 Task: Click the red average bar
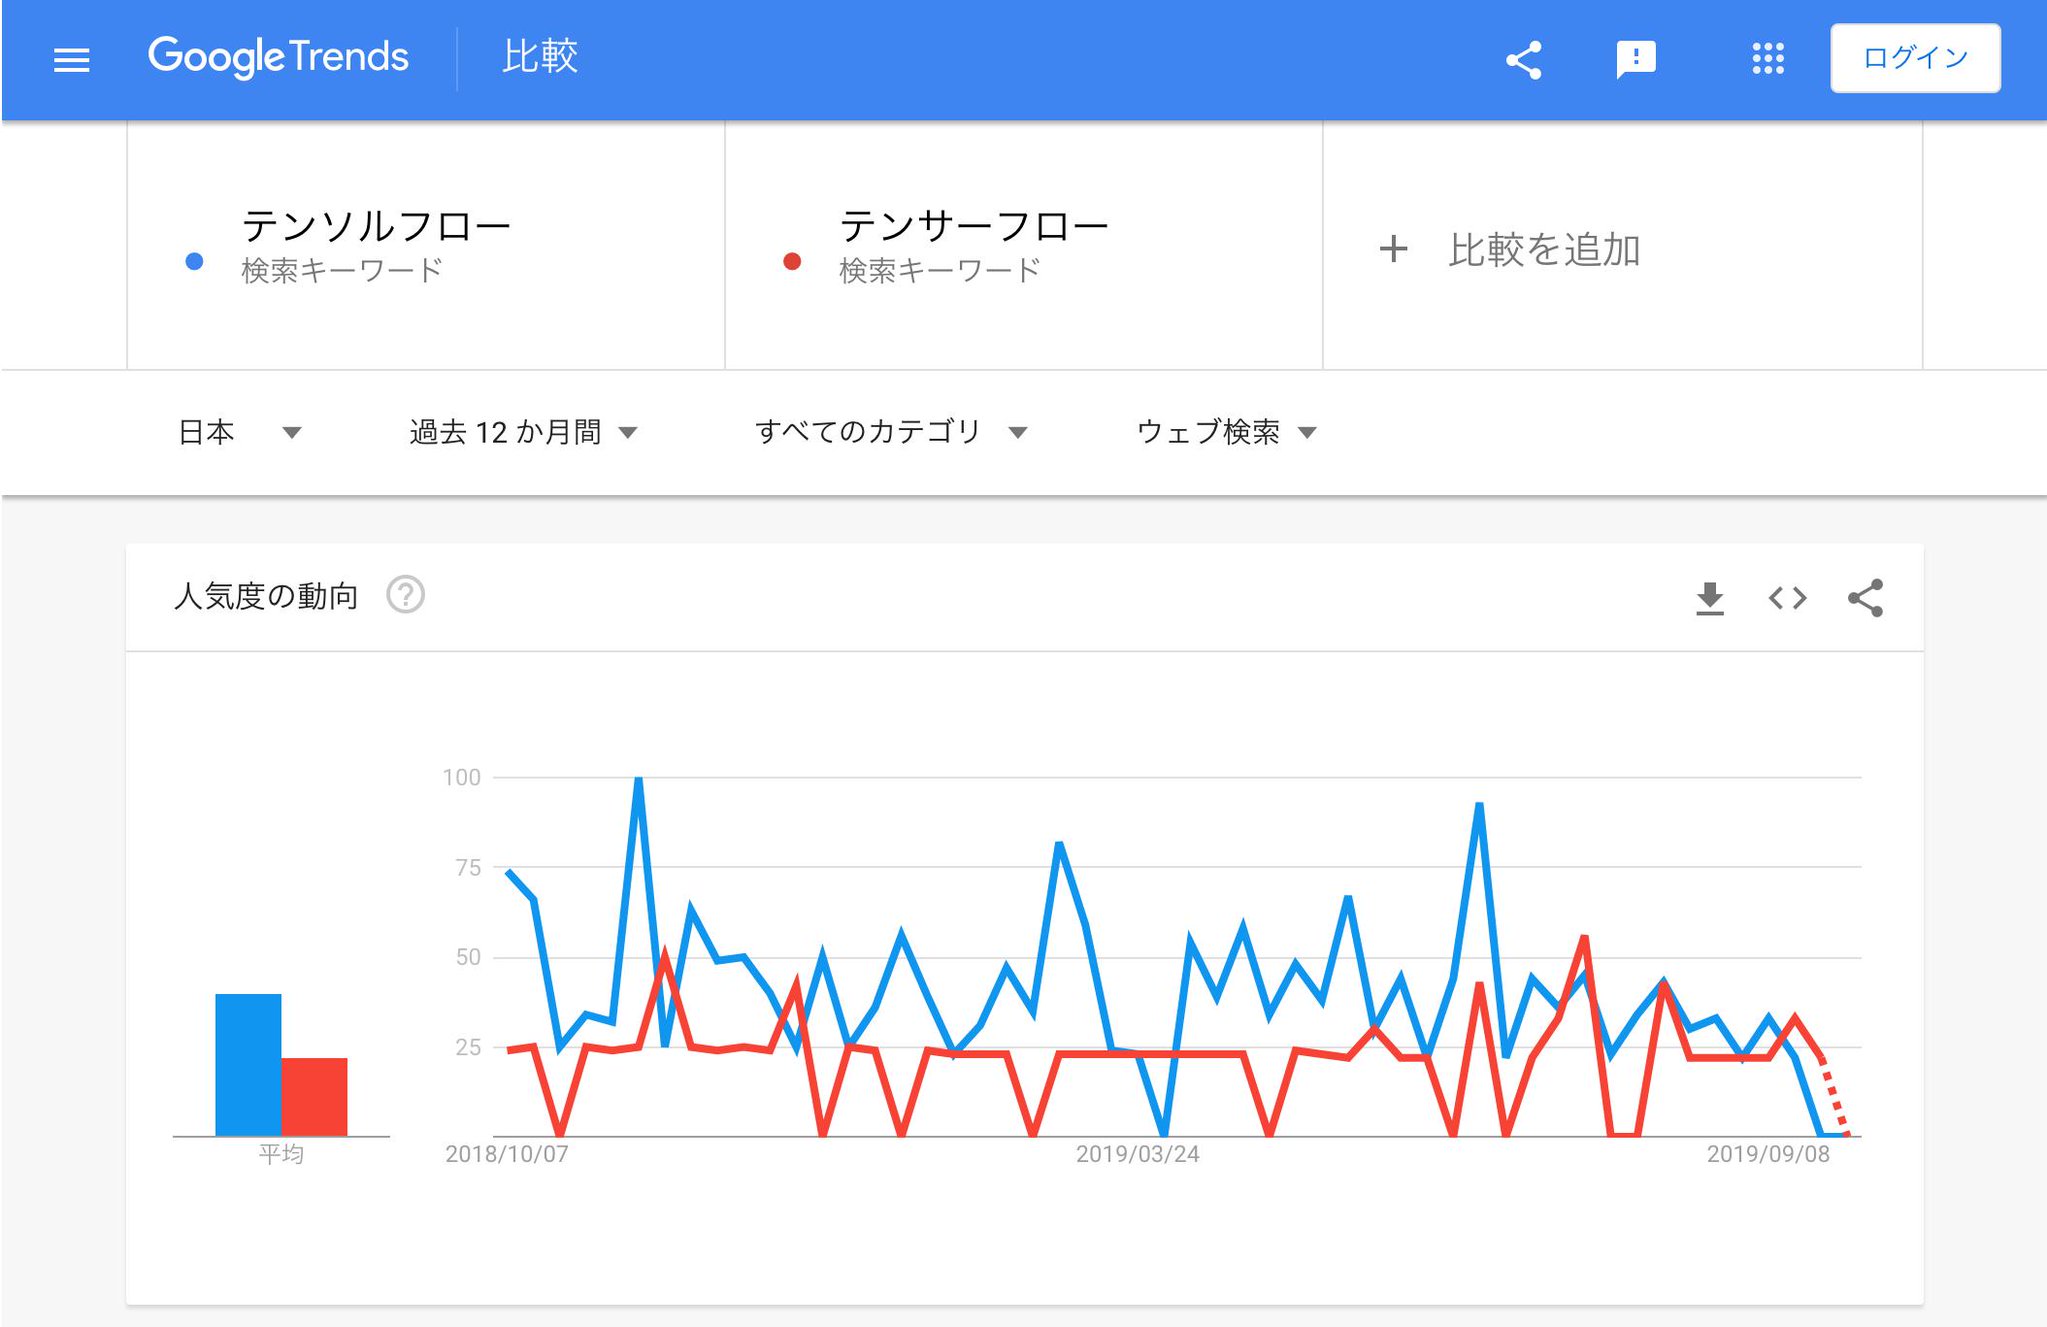click(314, 1097)
